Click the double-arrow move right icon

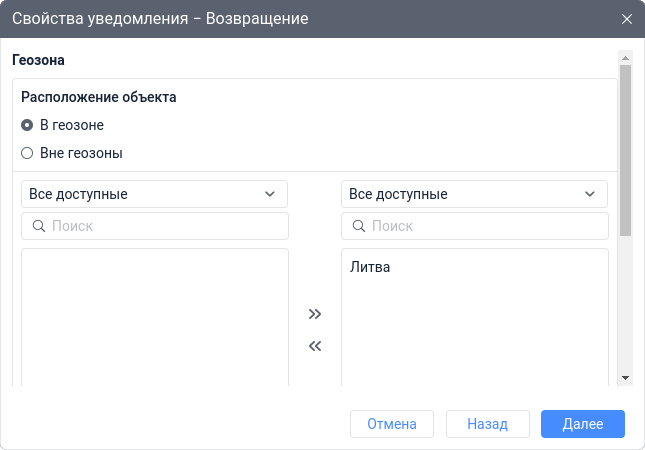pyautogui.click(x=315, y=314)
